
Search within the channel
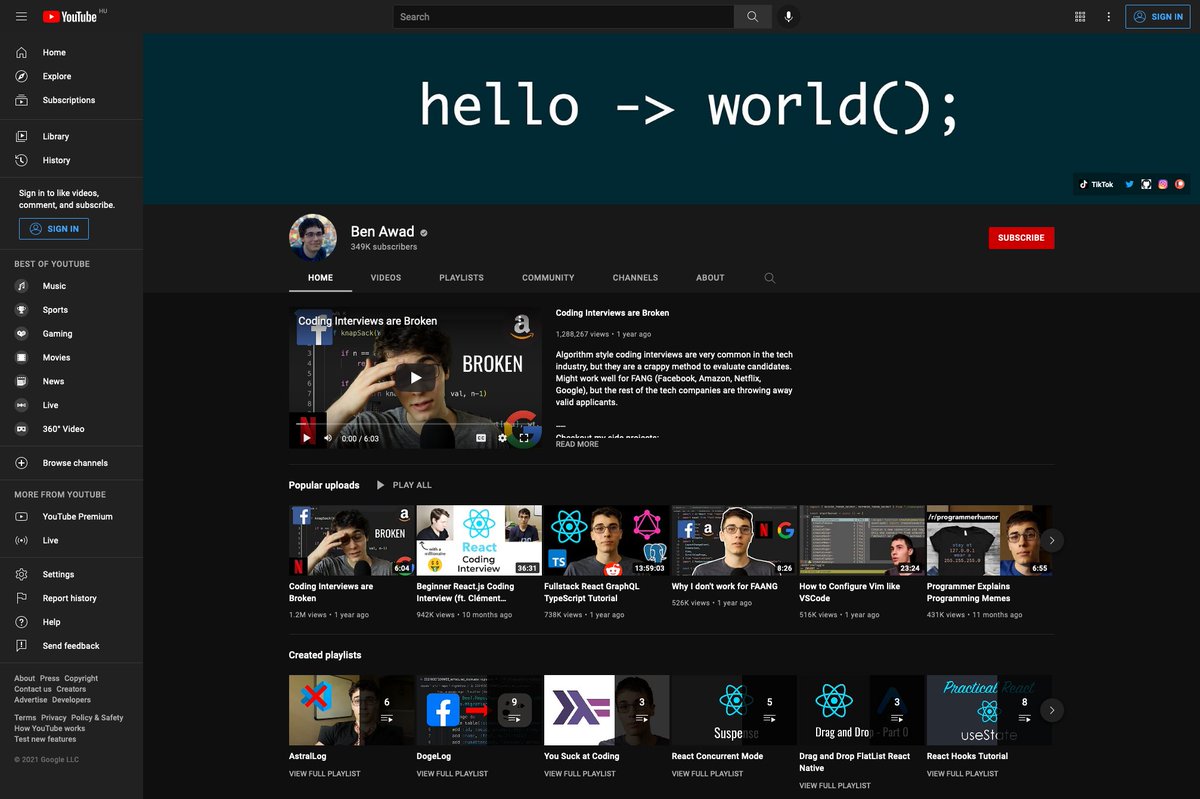pyautogui.click(x=770, y=278)
